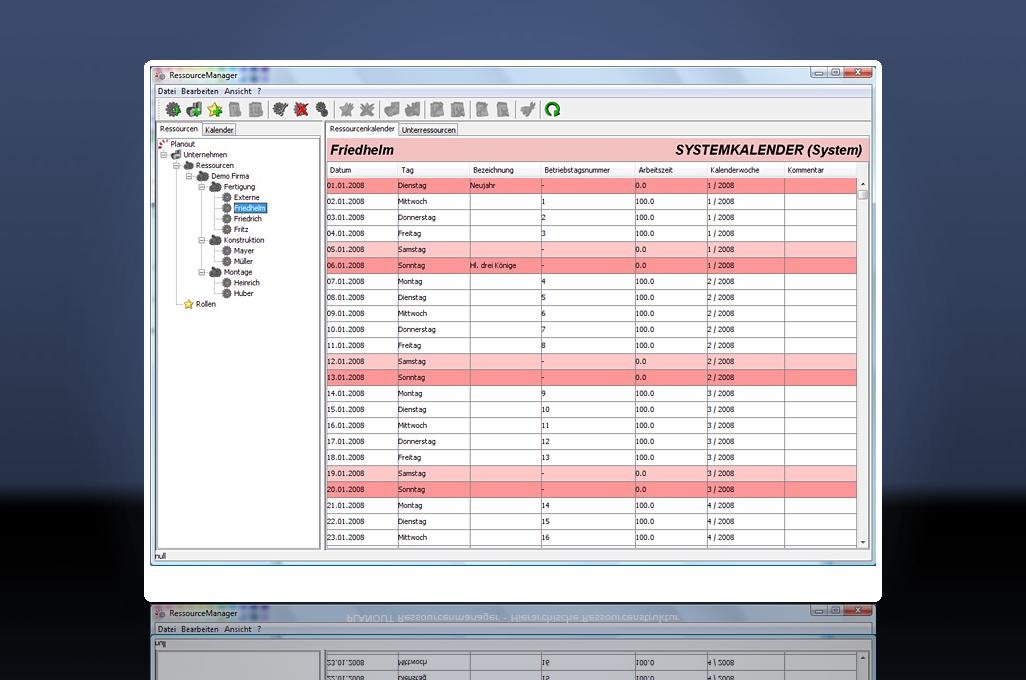Image resolution: width=1026 pixels, height=680 pixels.
Task: Click the gear icon next to Fritz
Action: click(226, 229)
